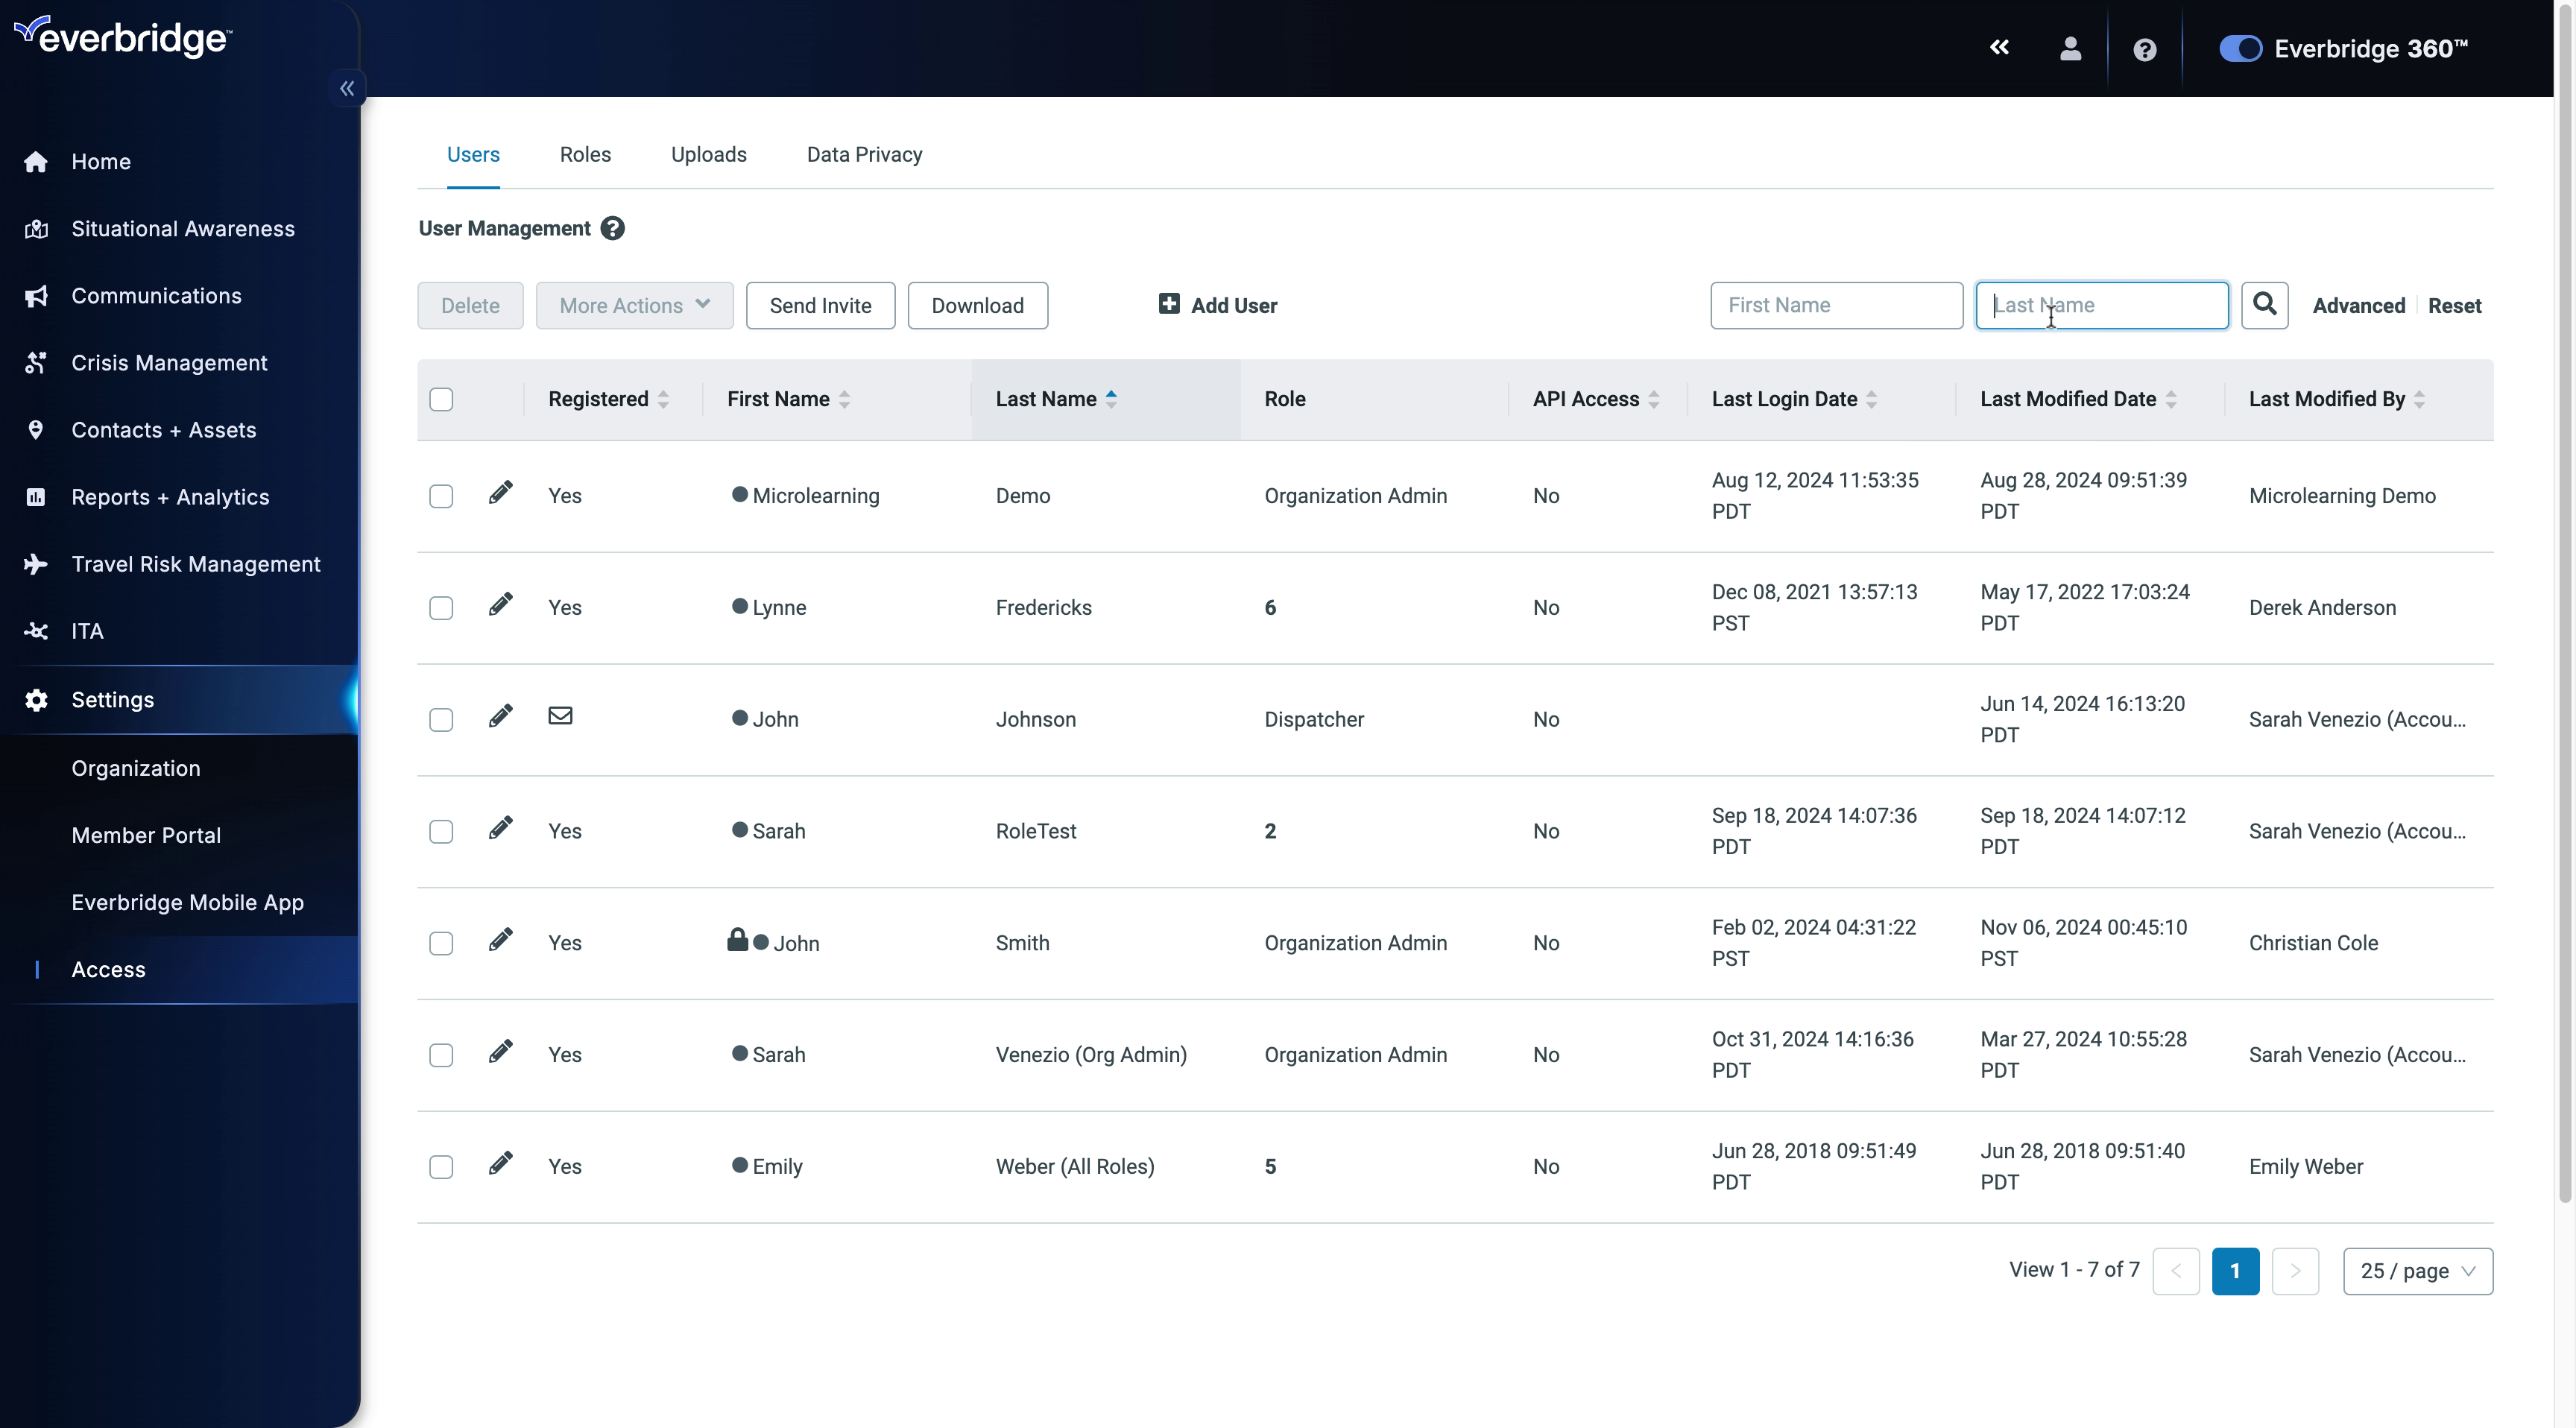Expand the More Actions dropdown button
Viewport: 2576px width, 1428px height.
[x=633, y=304]
